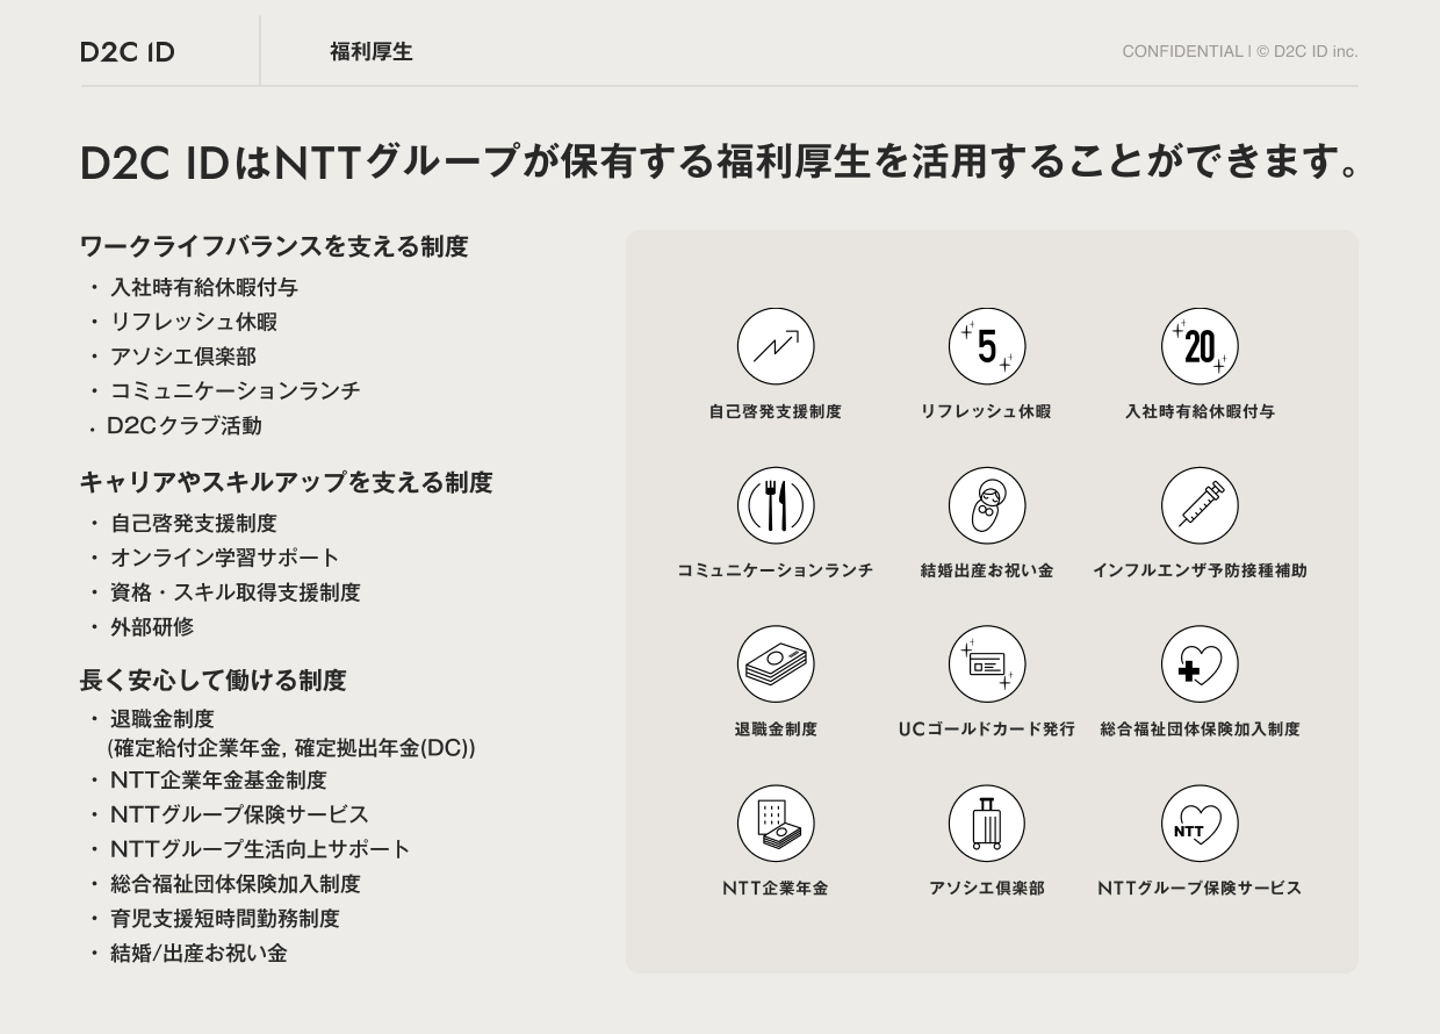Select the heart with medical cross icon
1440x1034 pixels.
[1199, 664]
